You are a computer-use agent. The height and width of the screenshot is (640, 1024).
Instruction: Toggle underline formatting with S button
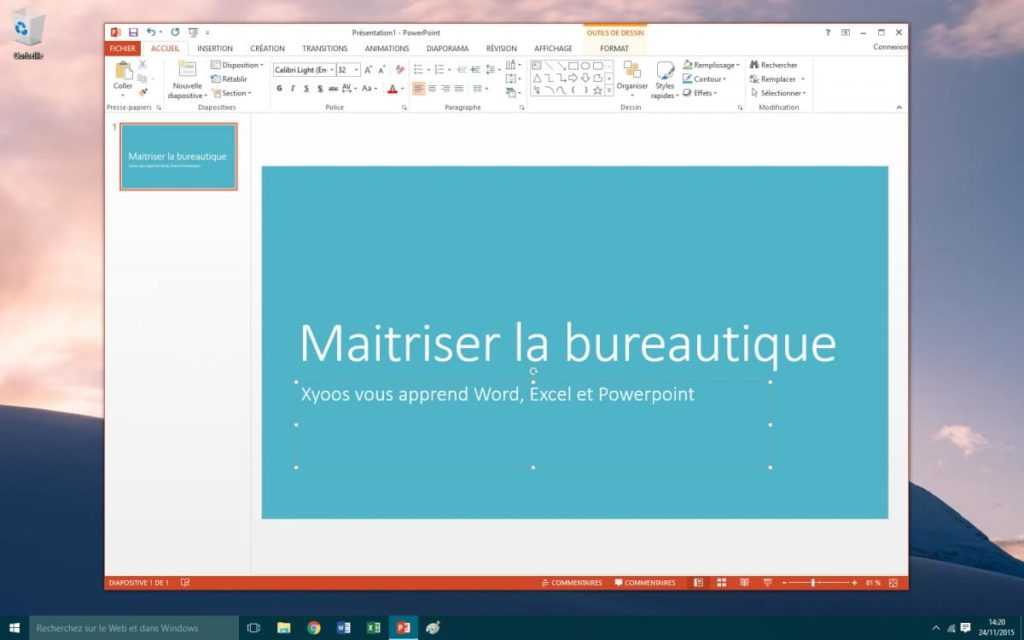pos(306,88)
